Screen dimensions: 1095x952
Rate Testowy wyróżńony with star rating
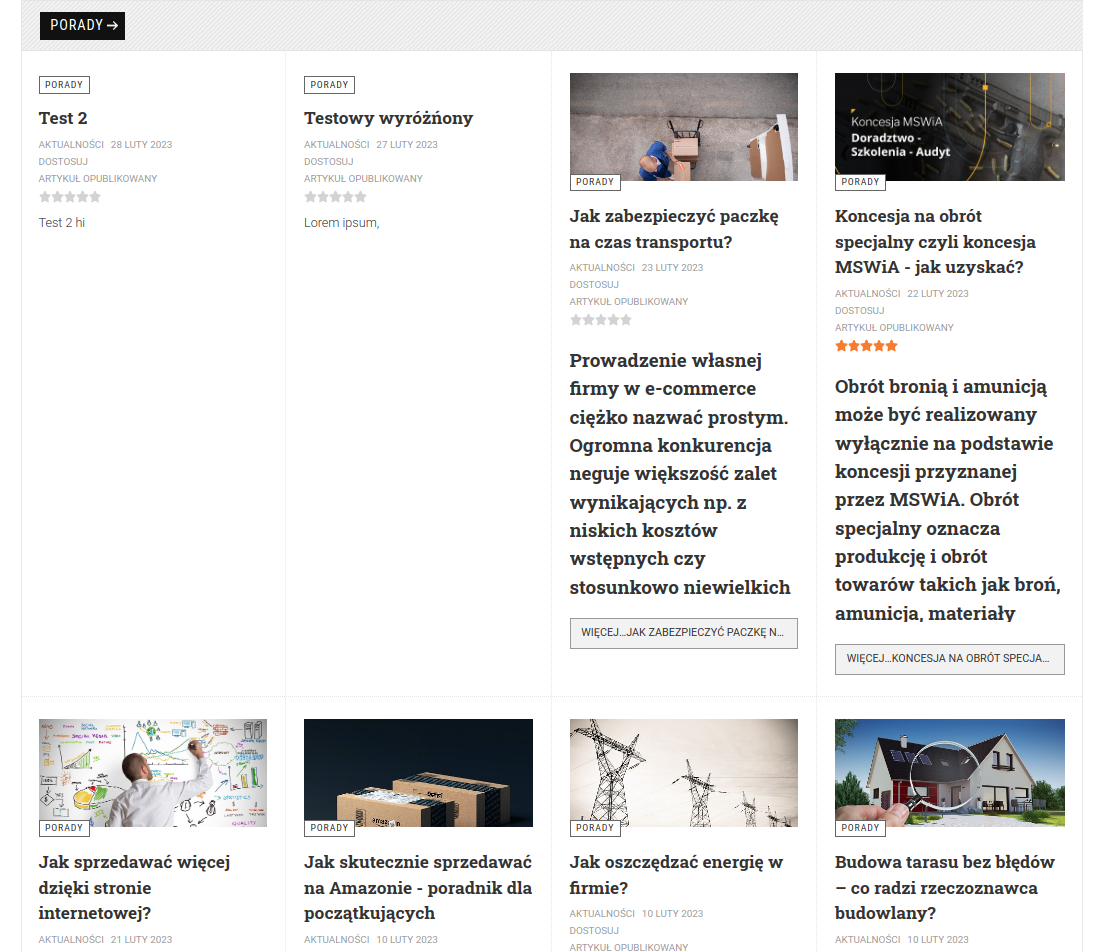coord(335,197)
